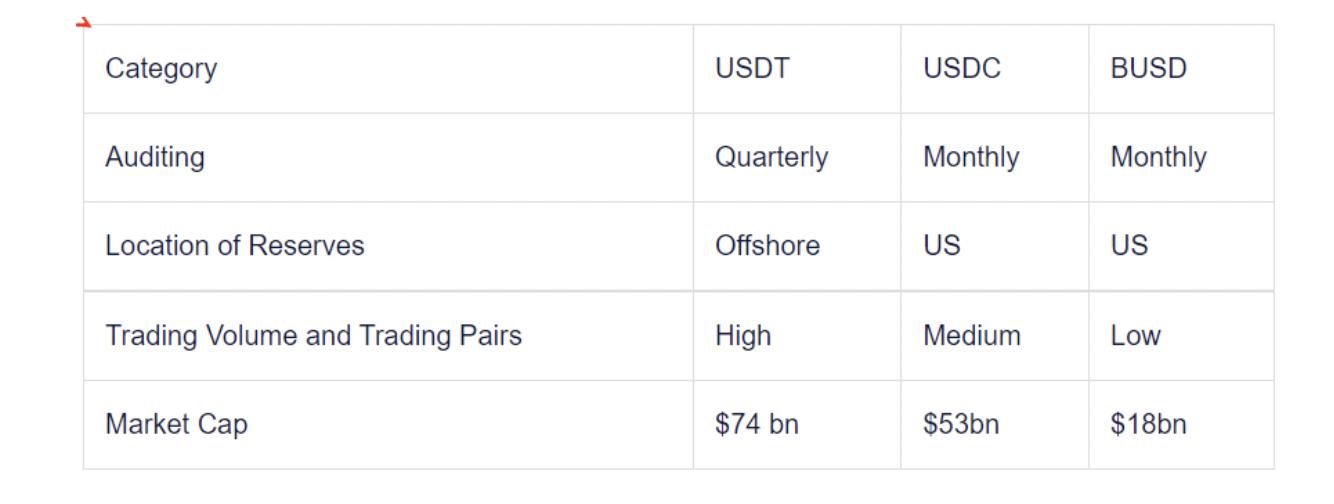Click the High trading volume cell
Image resolution: width=1334 pixels, height=504 pixels.
(x=743, y=336)
